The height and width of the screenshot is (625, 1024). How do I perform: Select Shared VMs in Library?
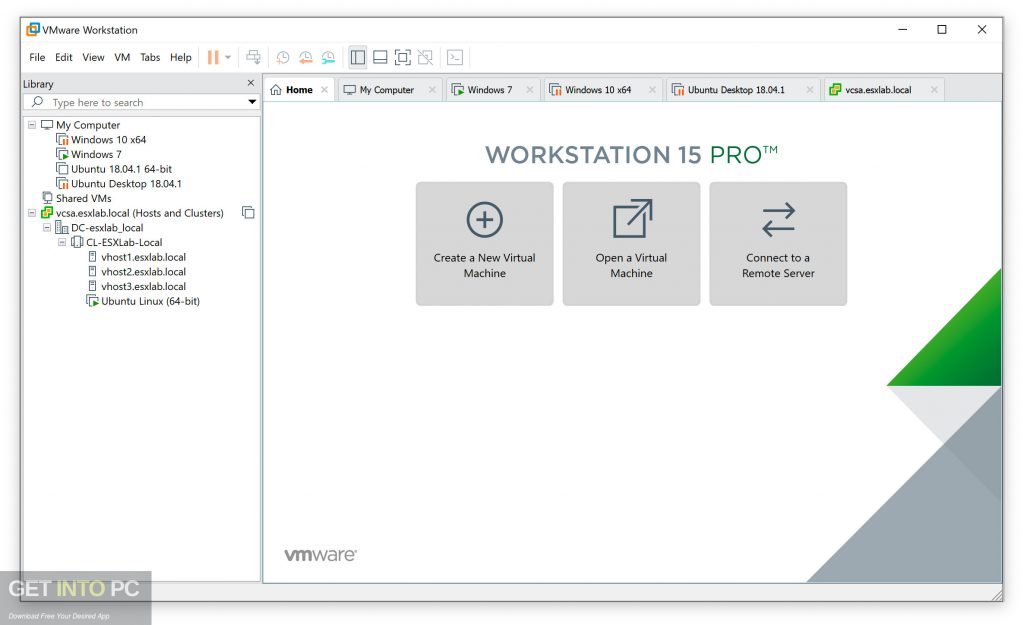[x=84, y=199]
